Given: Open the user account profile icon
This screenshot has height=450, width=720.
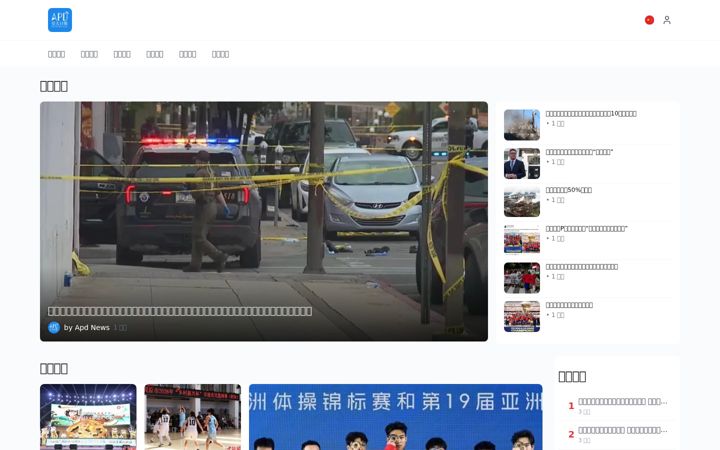Looking at the screenshot, I should [667, 20].
